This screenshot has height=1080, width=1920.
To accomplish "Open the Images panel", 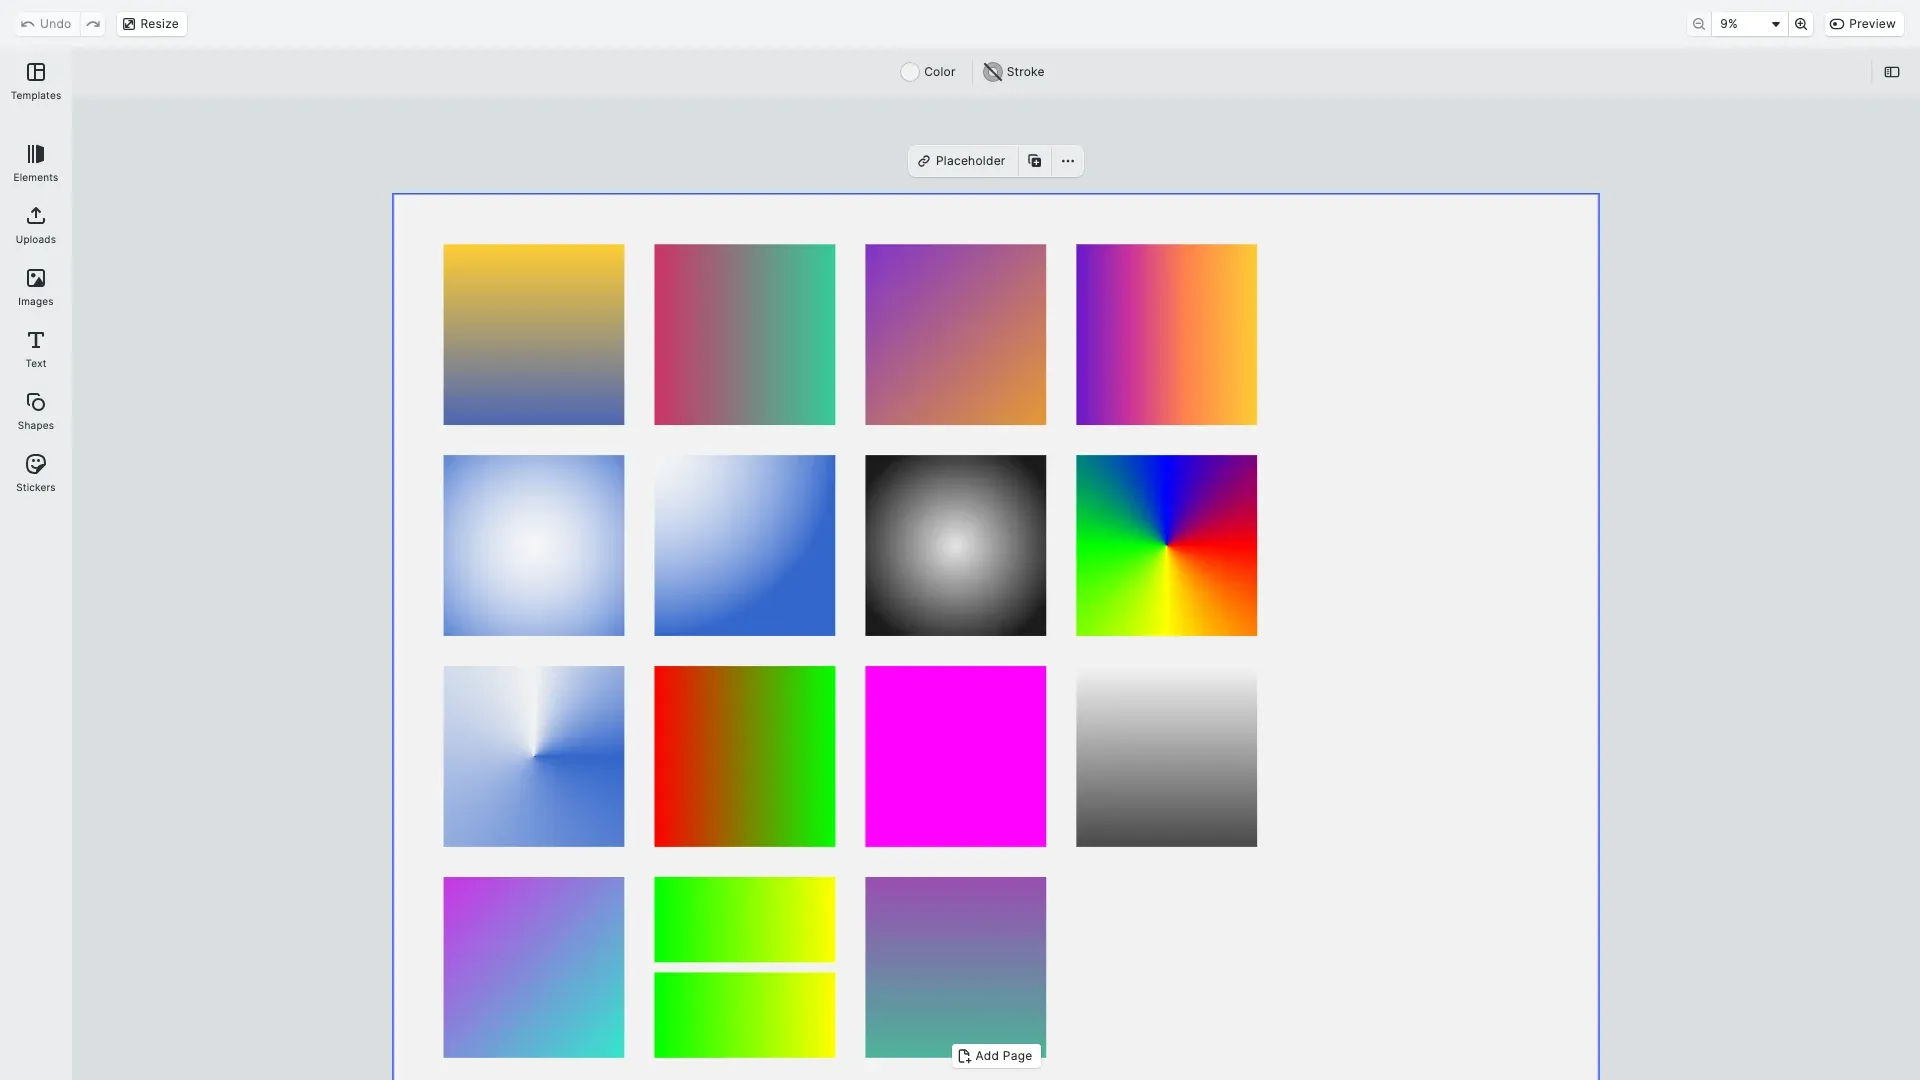I will click(36, 287).
